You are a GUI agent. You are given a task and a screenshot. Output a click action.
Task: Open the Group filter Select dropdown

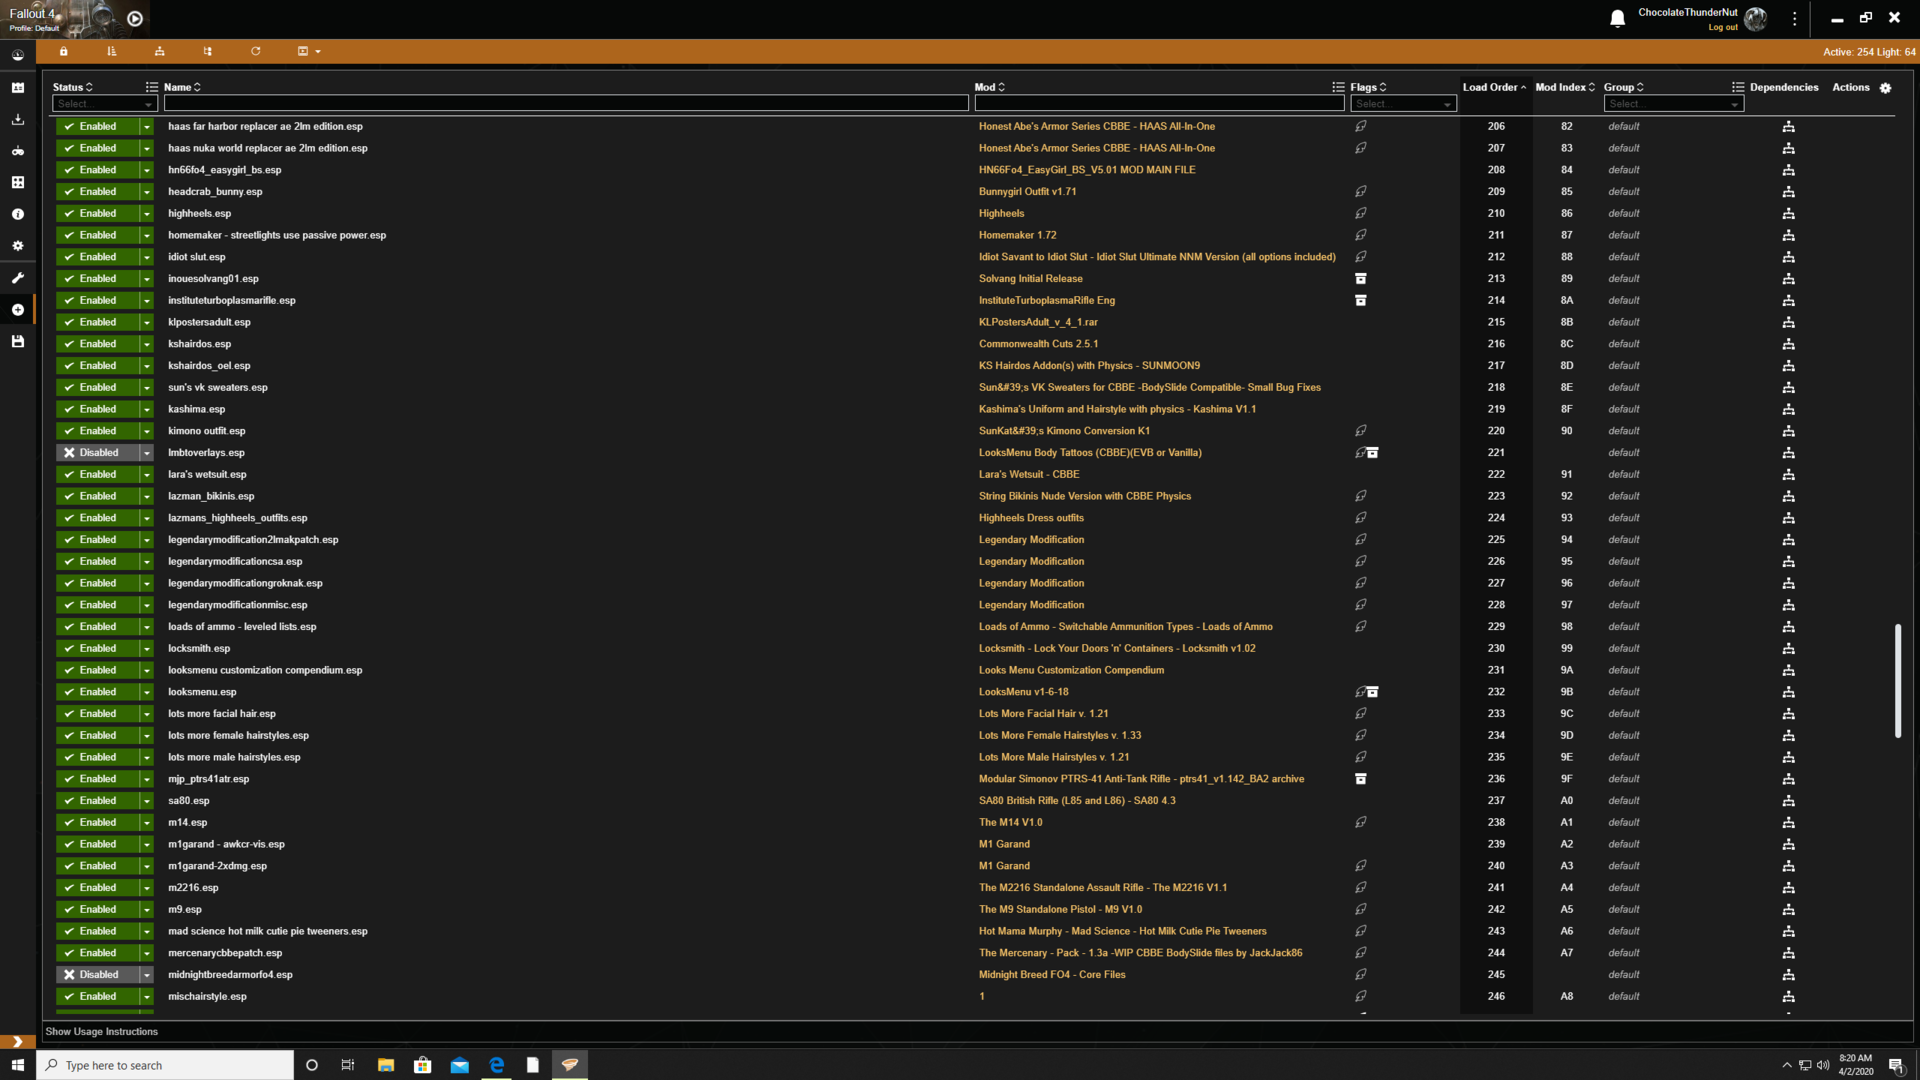1673,104
